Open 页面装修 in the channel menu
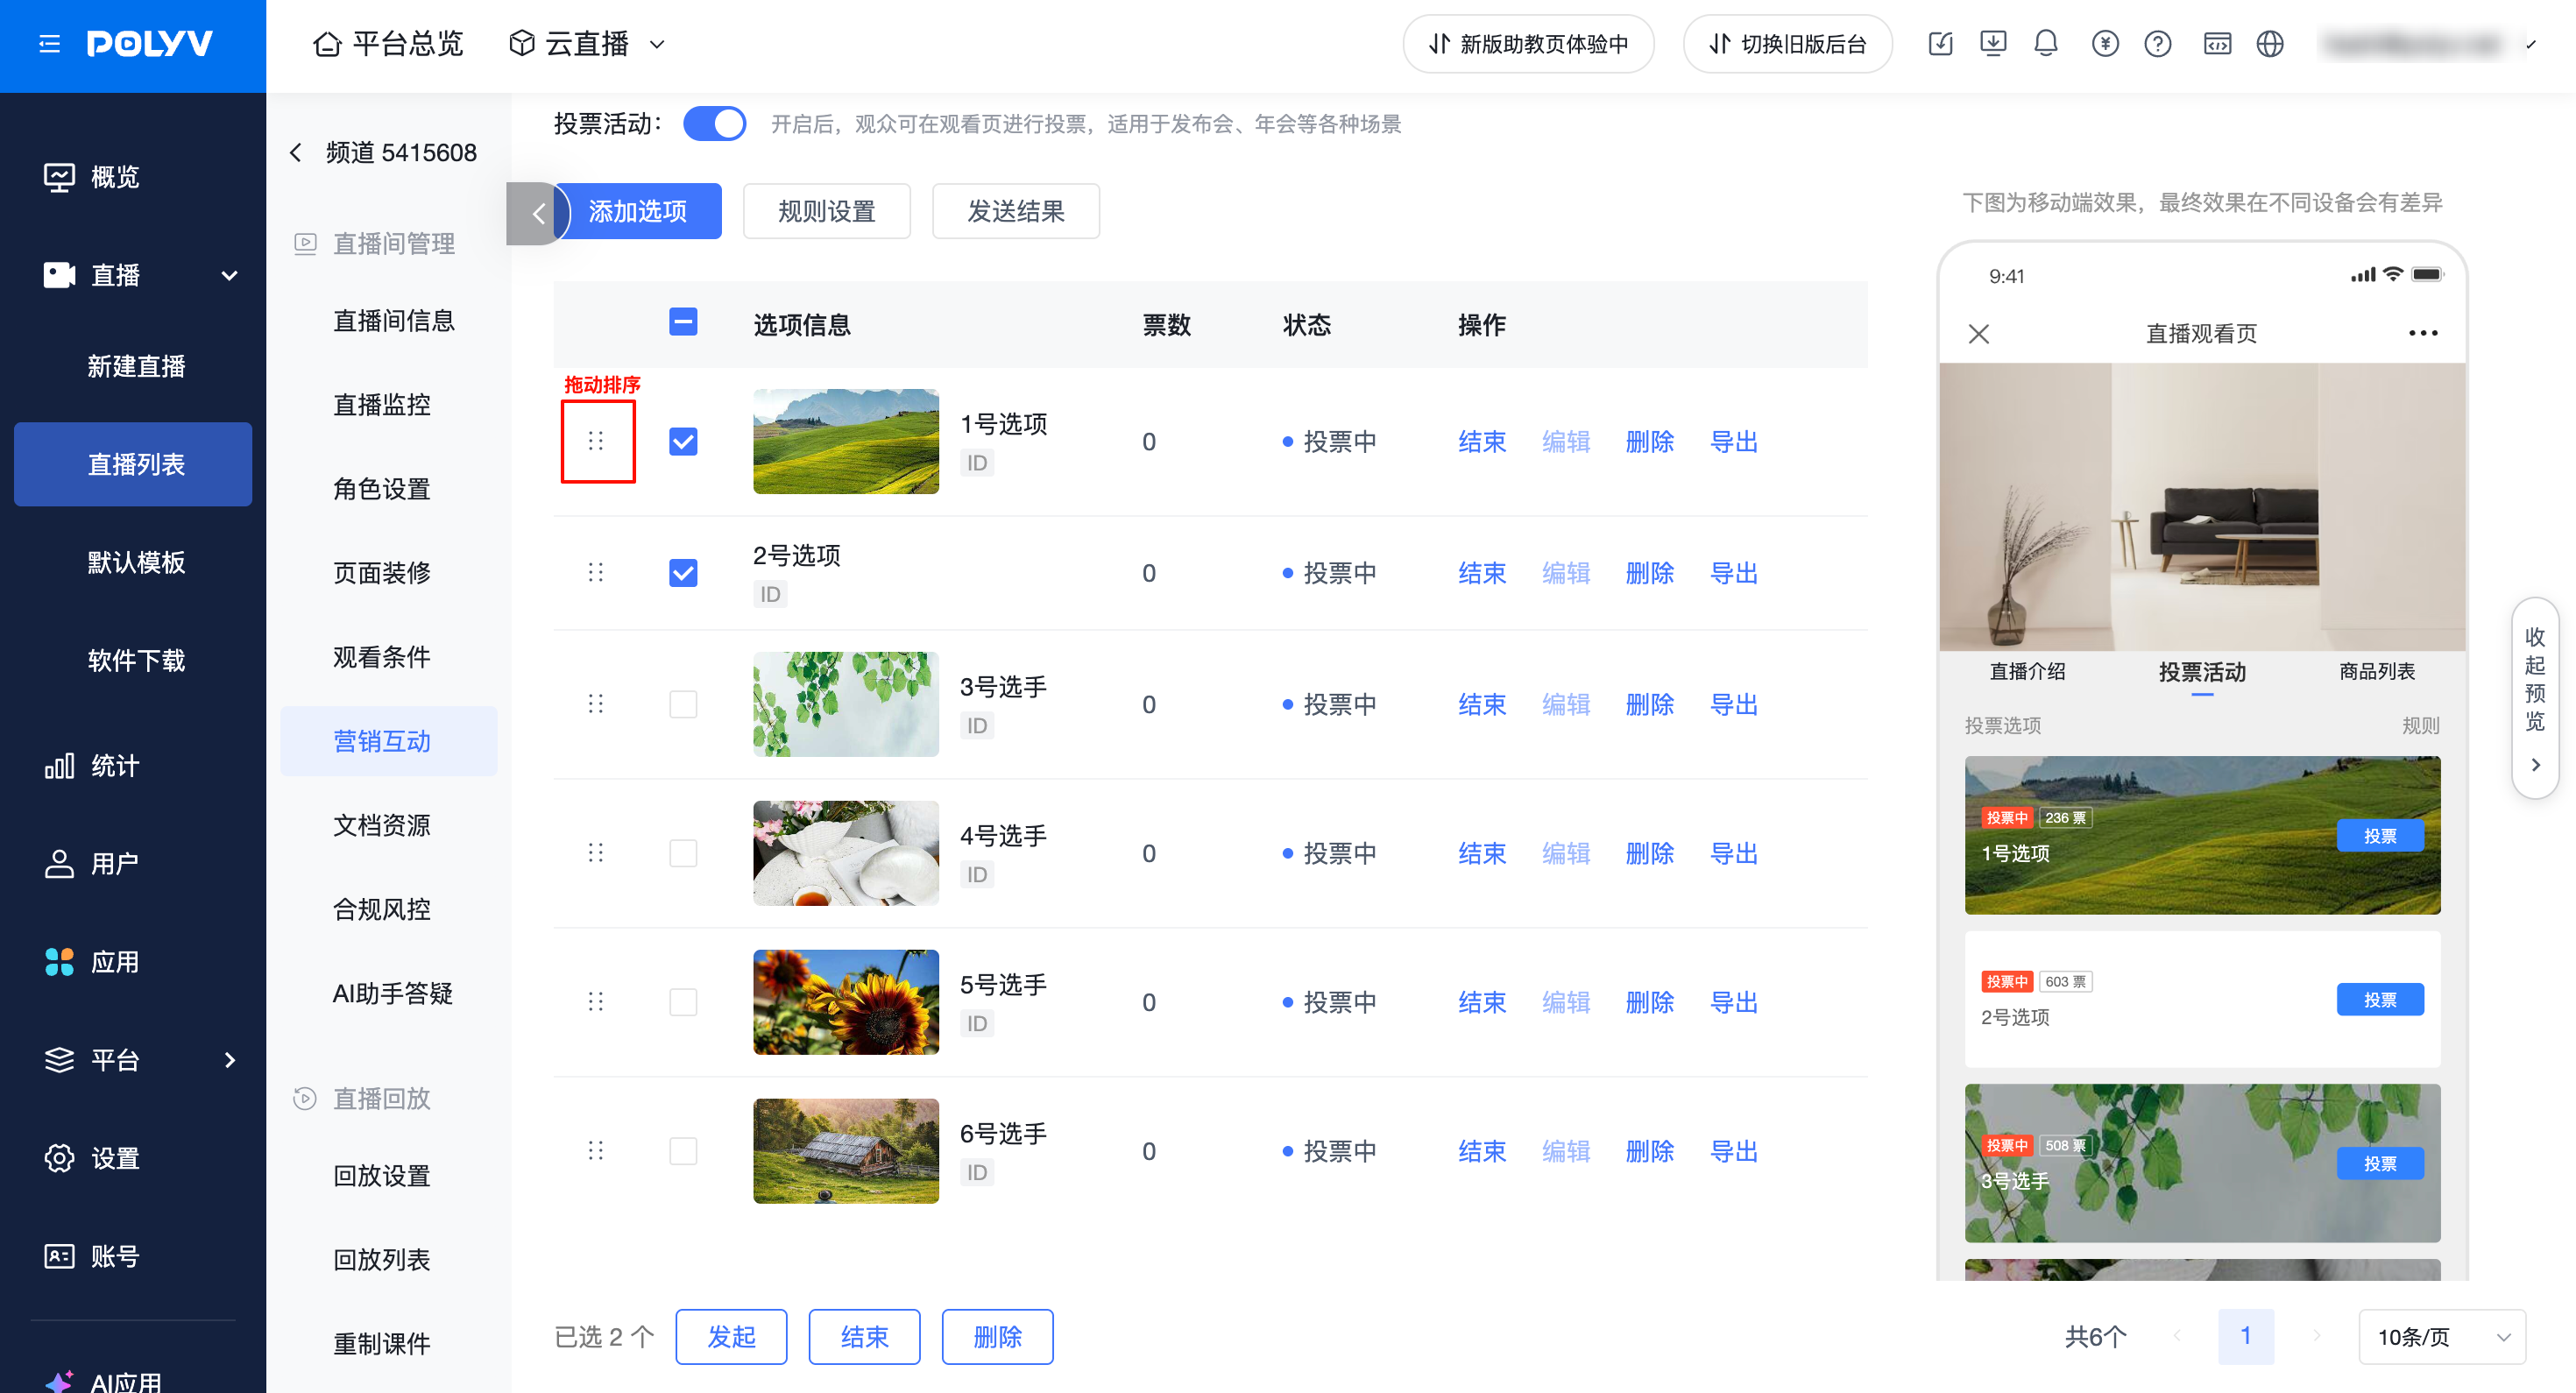Screen dimensions: 2576x1393 (x=382, y=572)
